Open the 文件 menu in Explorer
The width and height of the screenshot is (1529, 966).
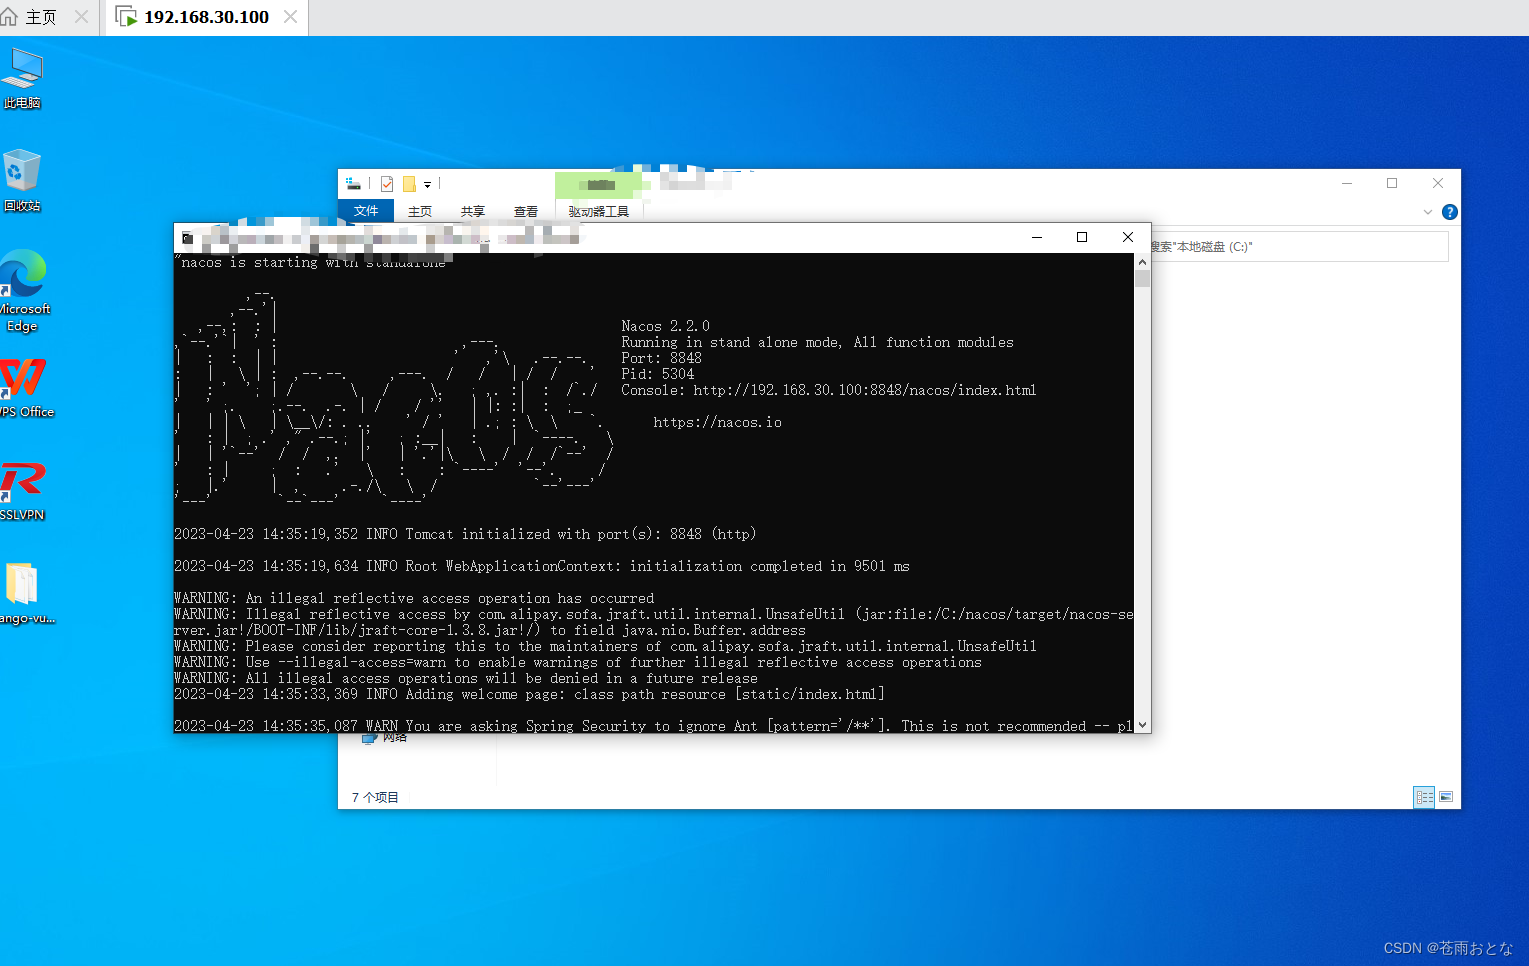coord(366,211)
